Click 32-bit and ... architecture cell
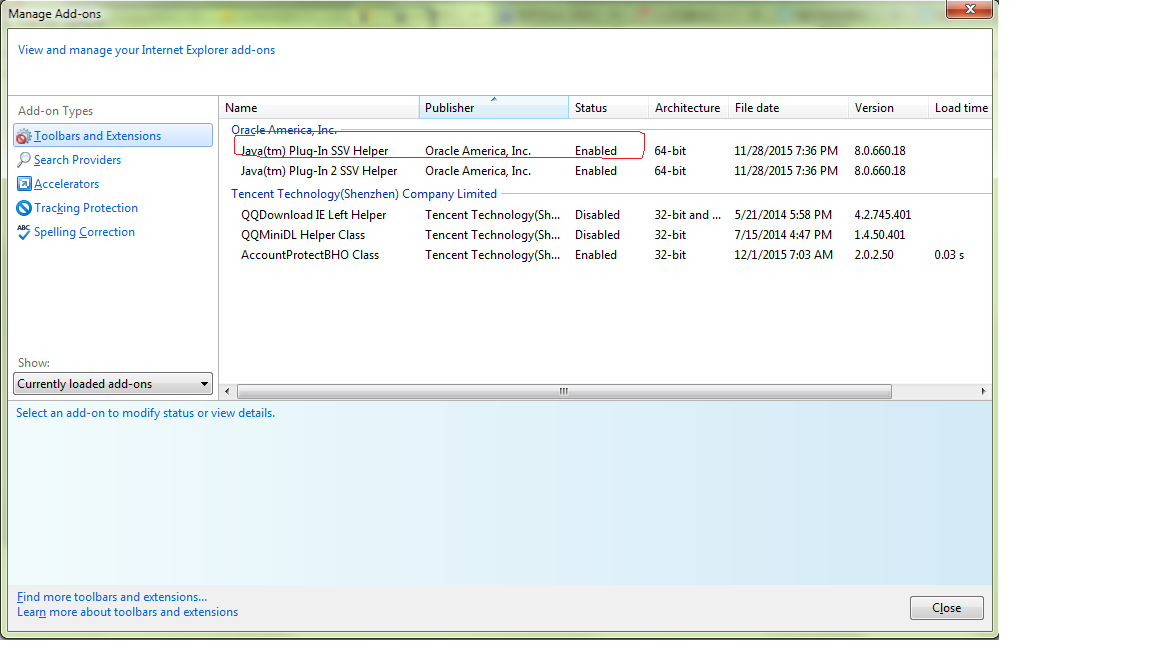This screenshot has width=1152, height=648. click(x=688, y=215)
